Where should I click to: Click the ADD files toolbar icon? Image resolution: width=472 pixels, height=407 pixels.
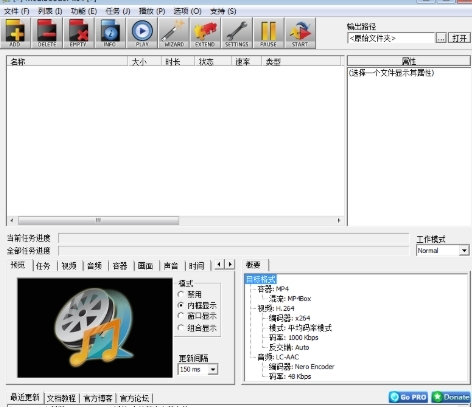tap(15, 33)
